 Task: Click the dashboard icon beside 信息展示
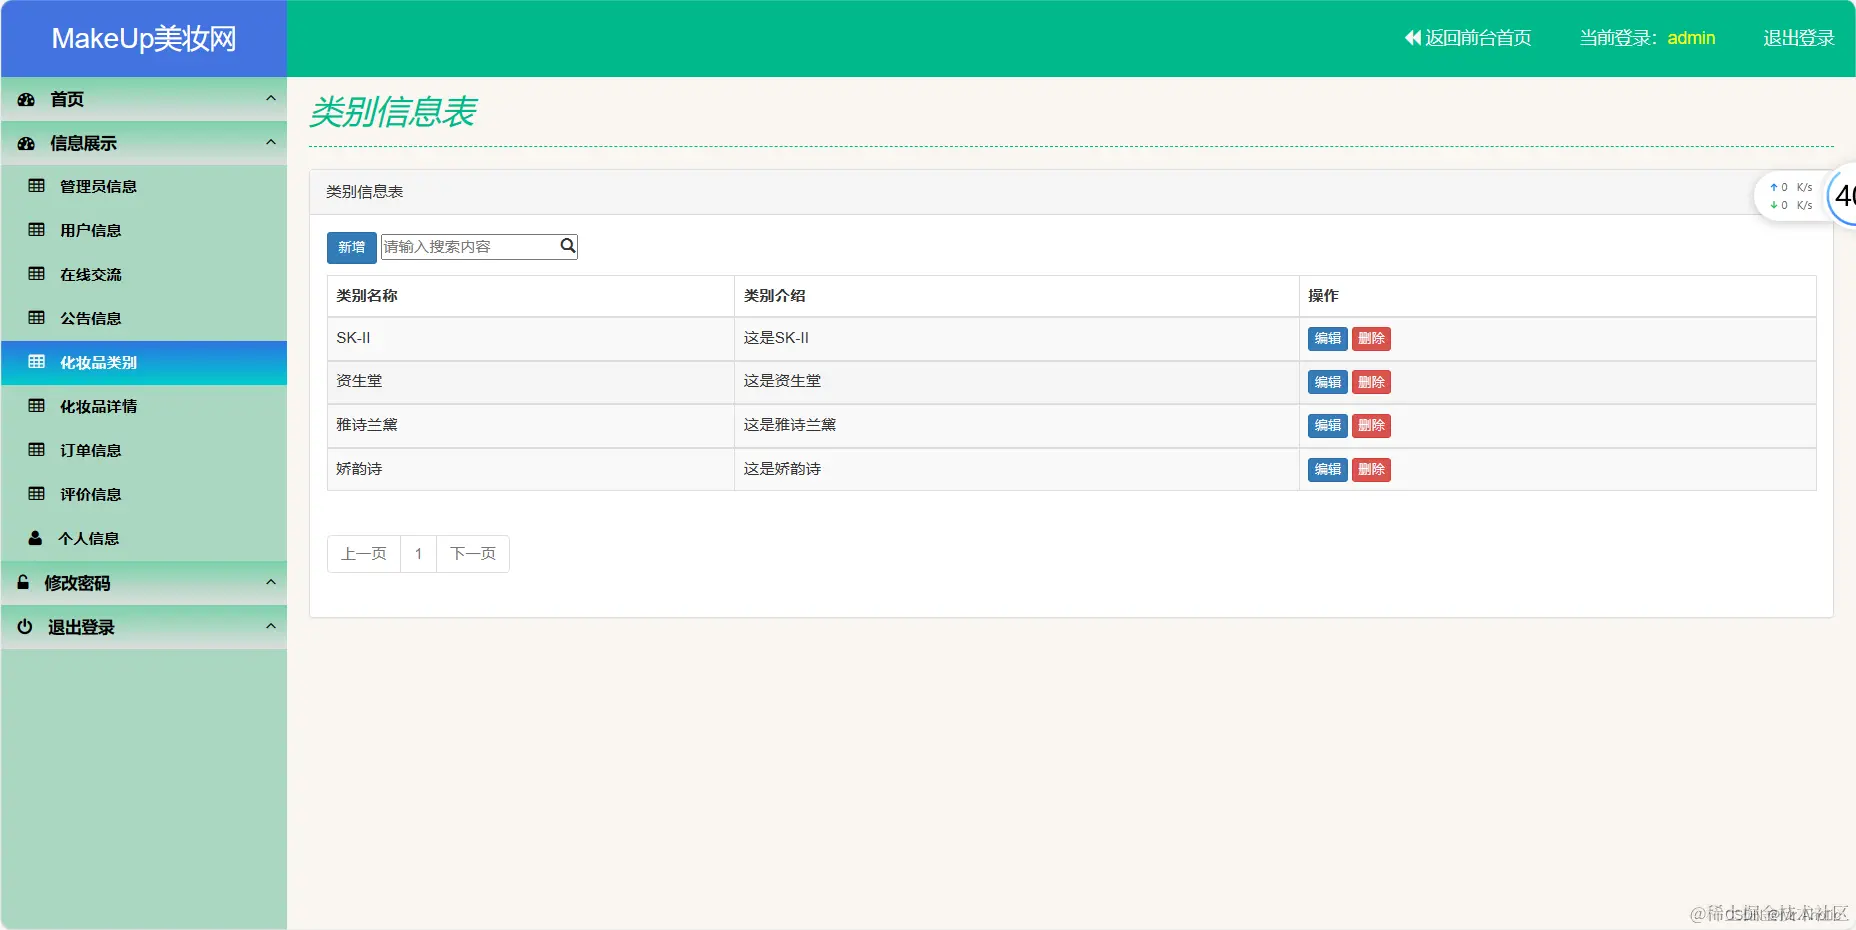pos(26,143)
